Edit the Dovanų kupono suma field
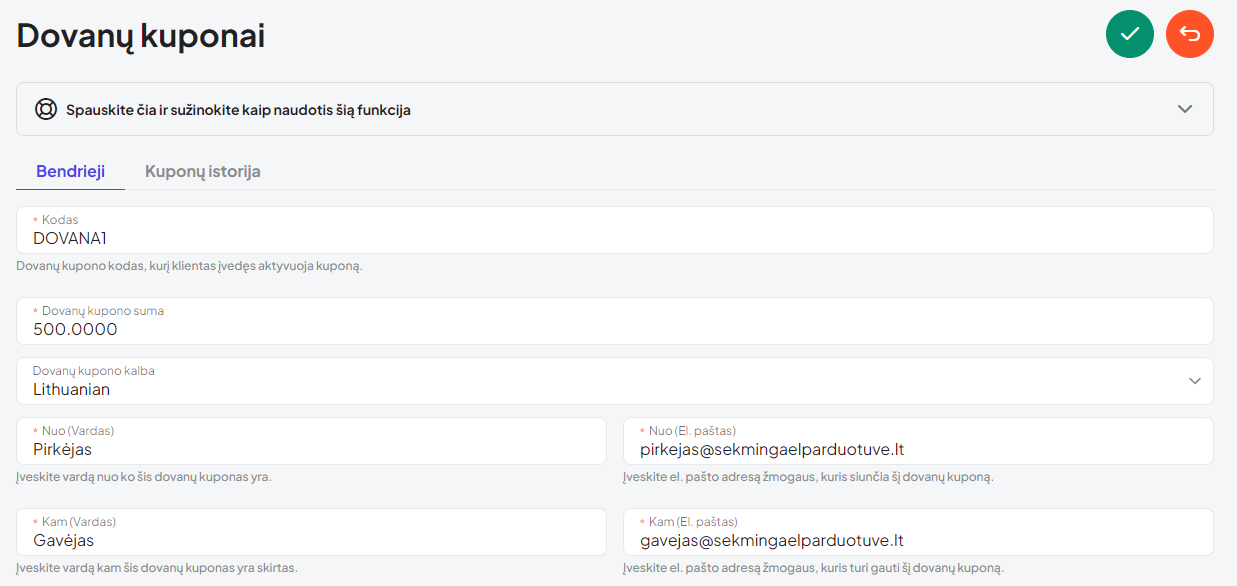Viewport: 1237px width, 586px height. (615, 321)
